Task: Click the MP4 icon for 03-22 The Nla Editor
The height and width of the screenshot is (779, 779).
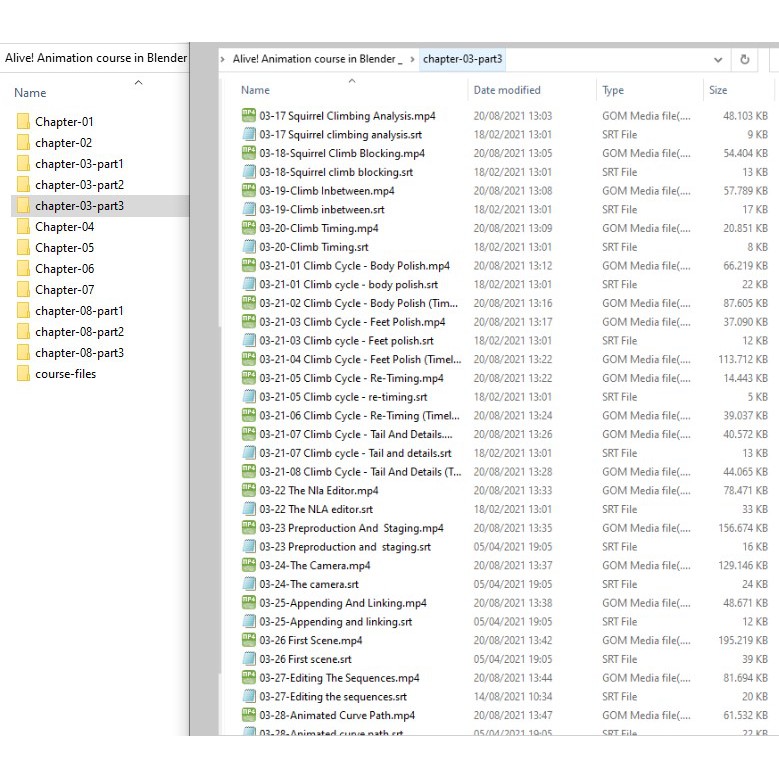Action: click(x=249, y=490)
